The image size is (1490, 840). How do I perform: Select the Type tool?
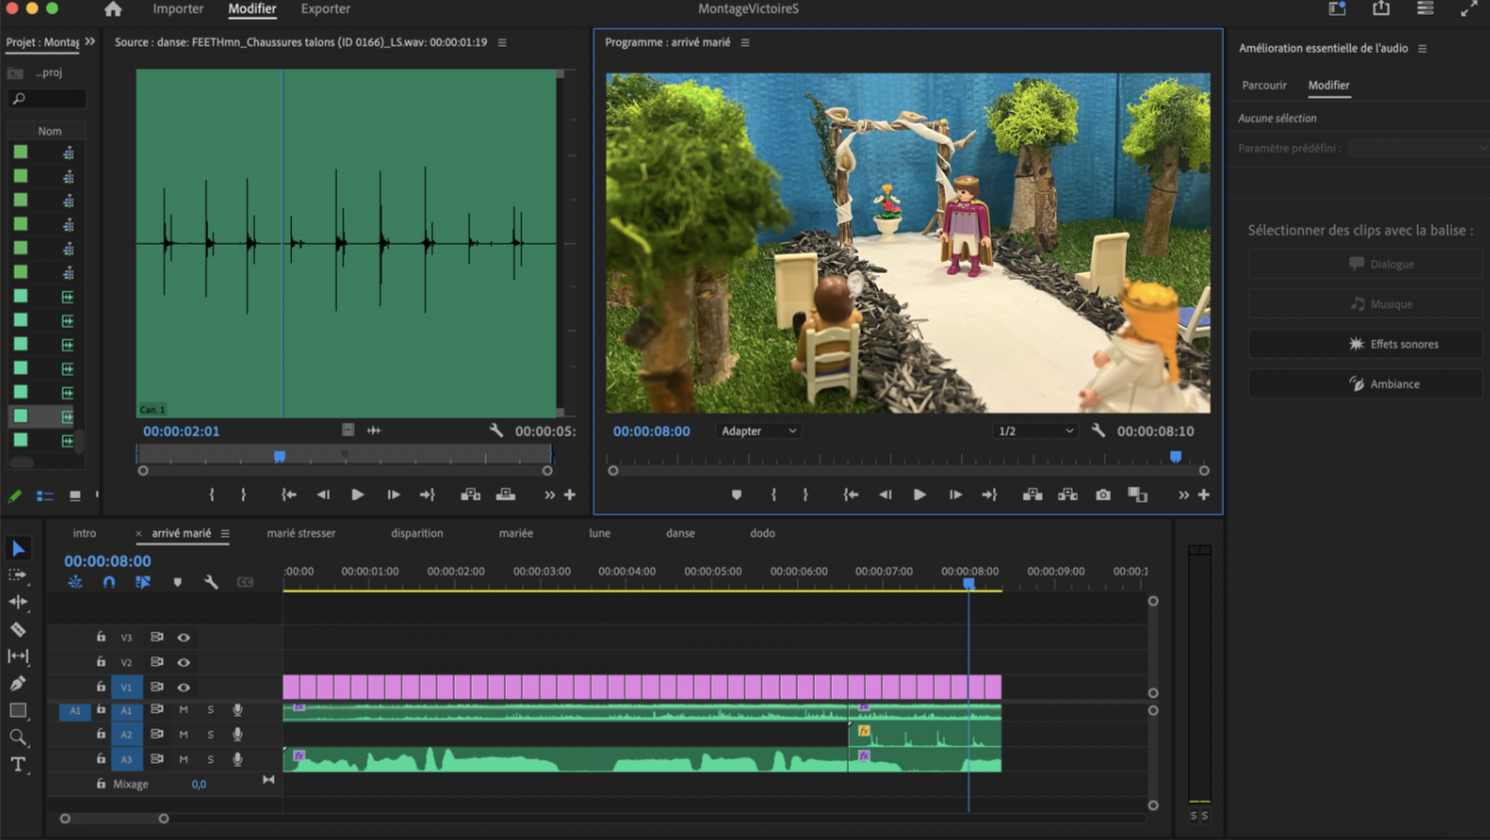pyautogui.click(x=18, y=764)
